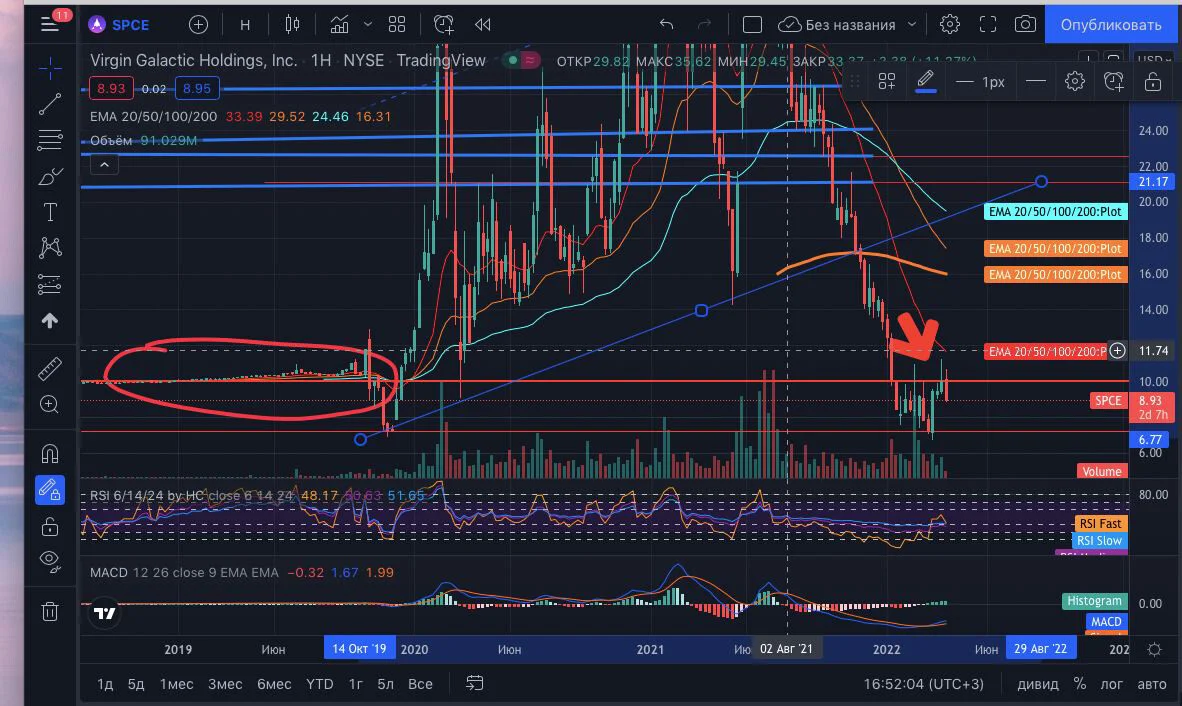Toggle stay in drawing mode
Viewport: 1182px width, 706px height.
[50, 491]
